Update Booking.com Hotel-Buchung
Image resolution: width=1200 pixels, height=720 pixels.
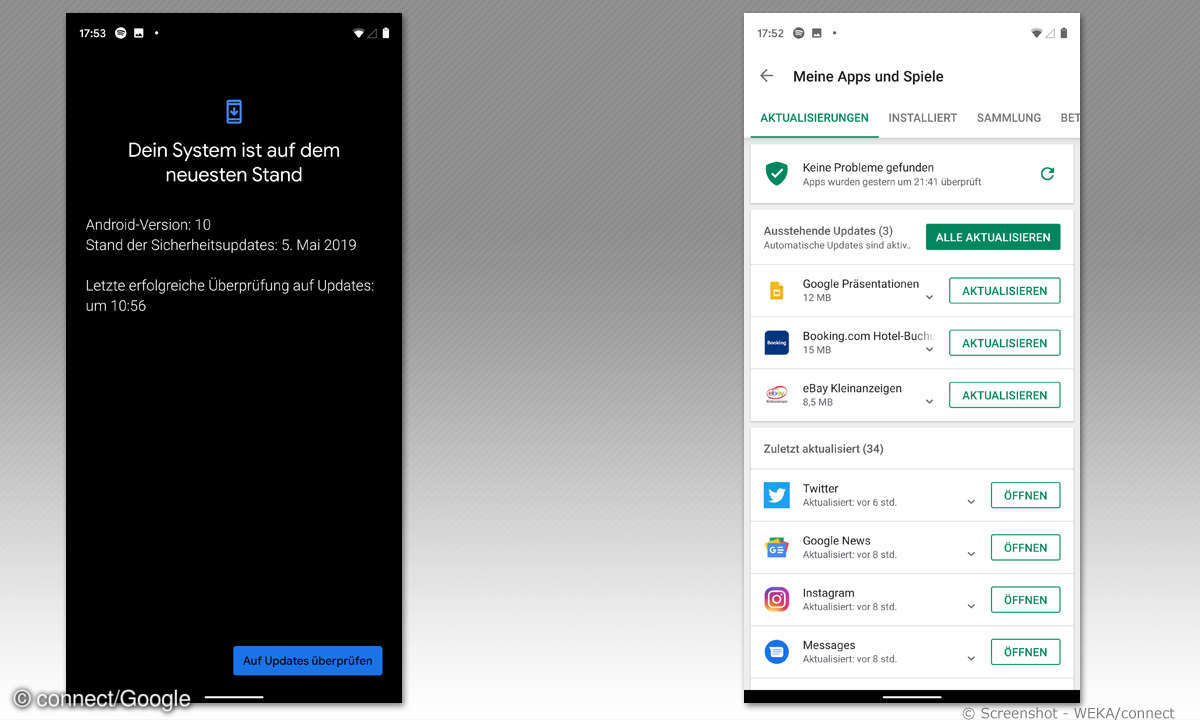[1005, 343]
